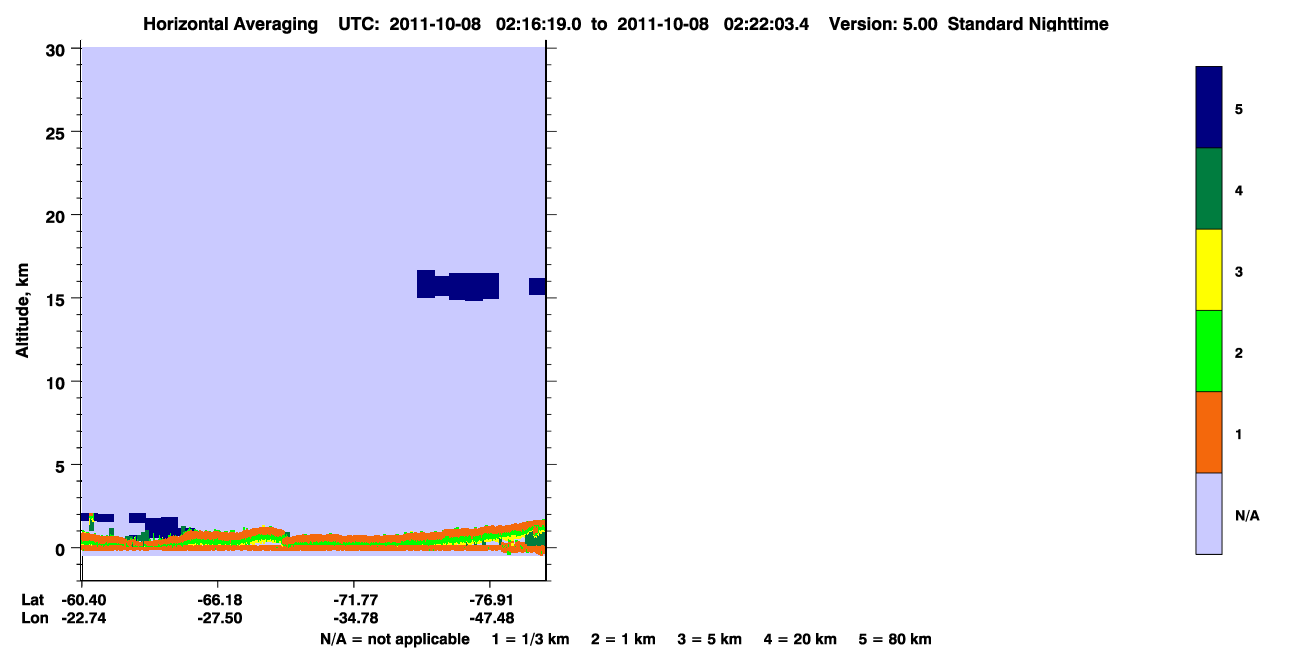
Task: Click the bright green colorbar segment for 2
Action: (1209, 351)
